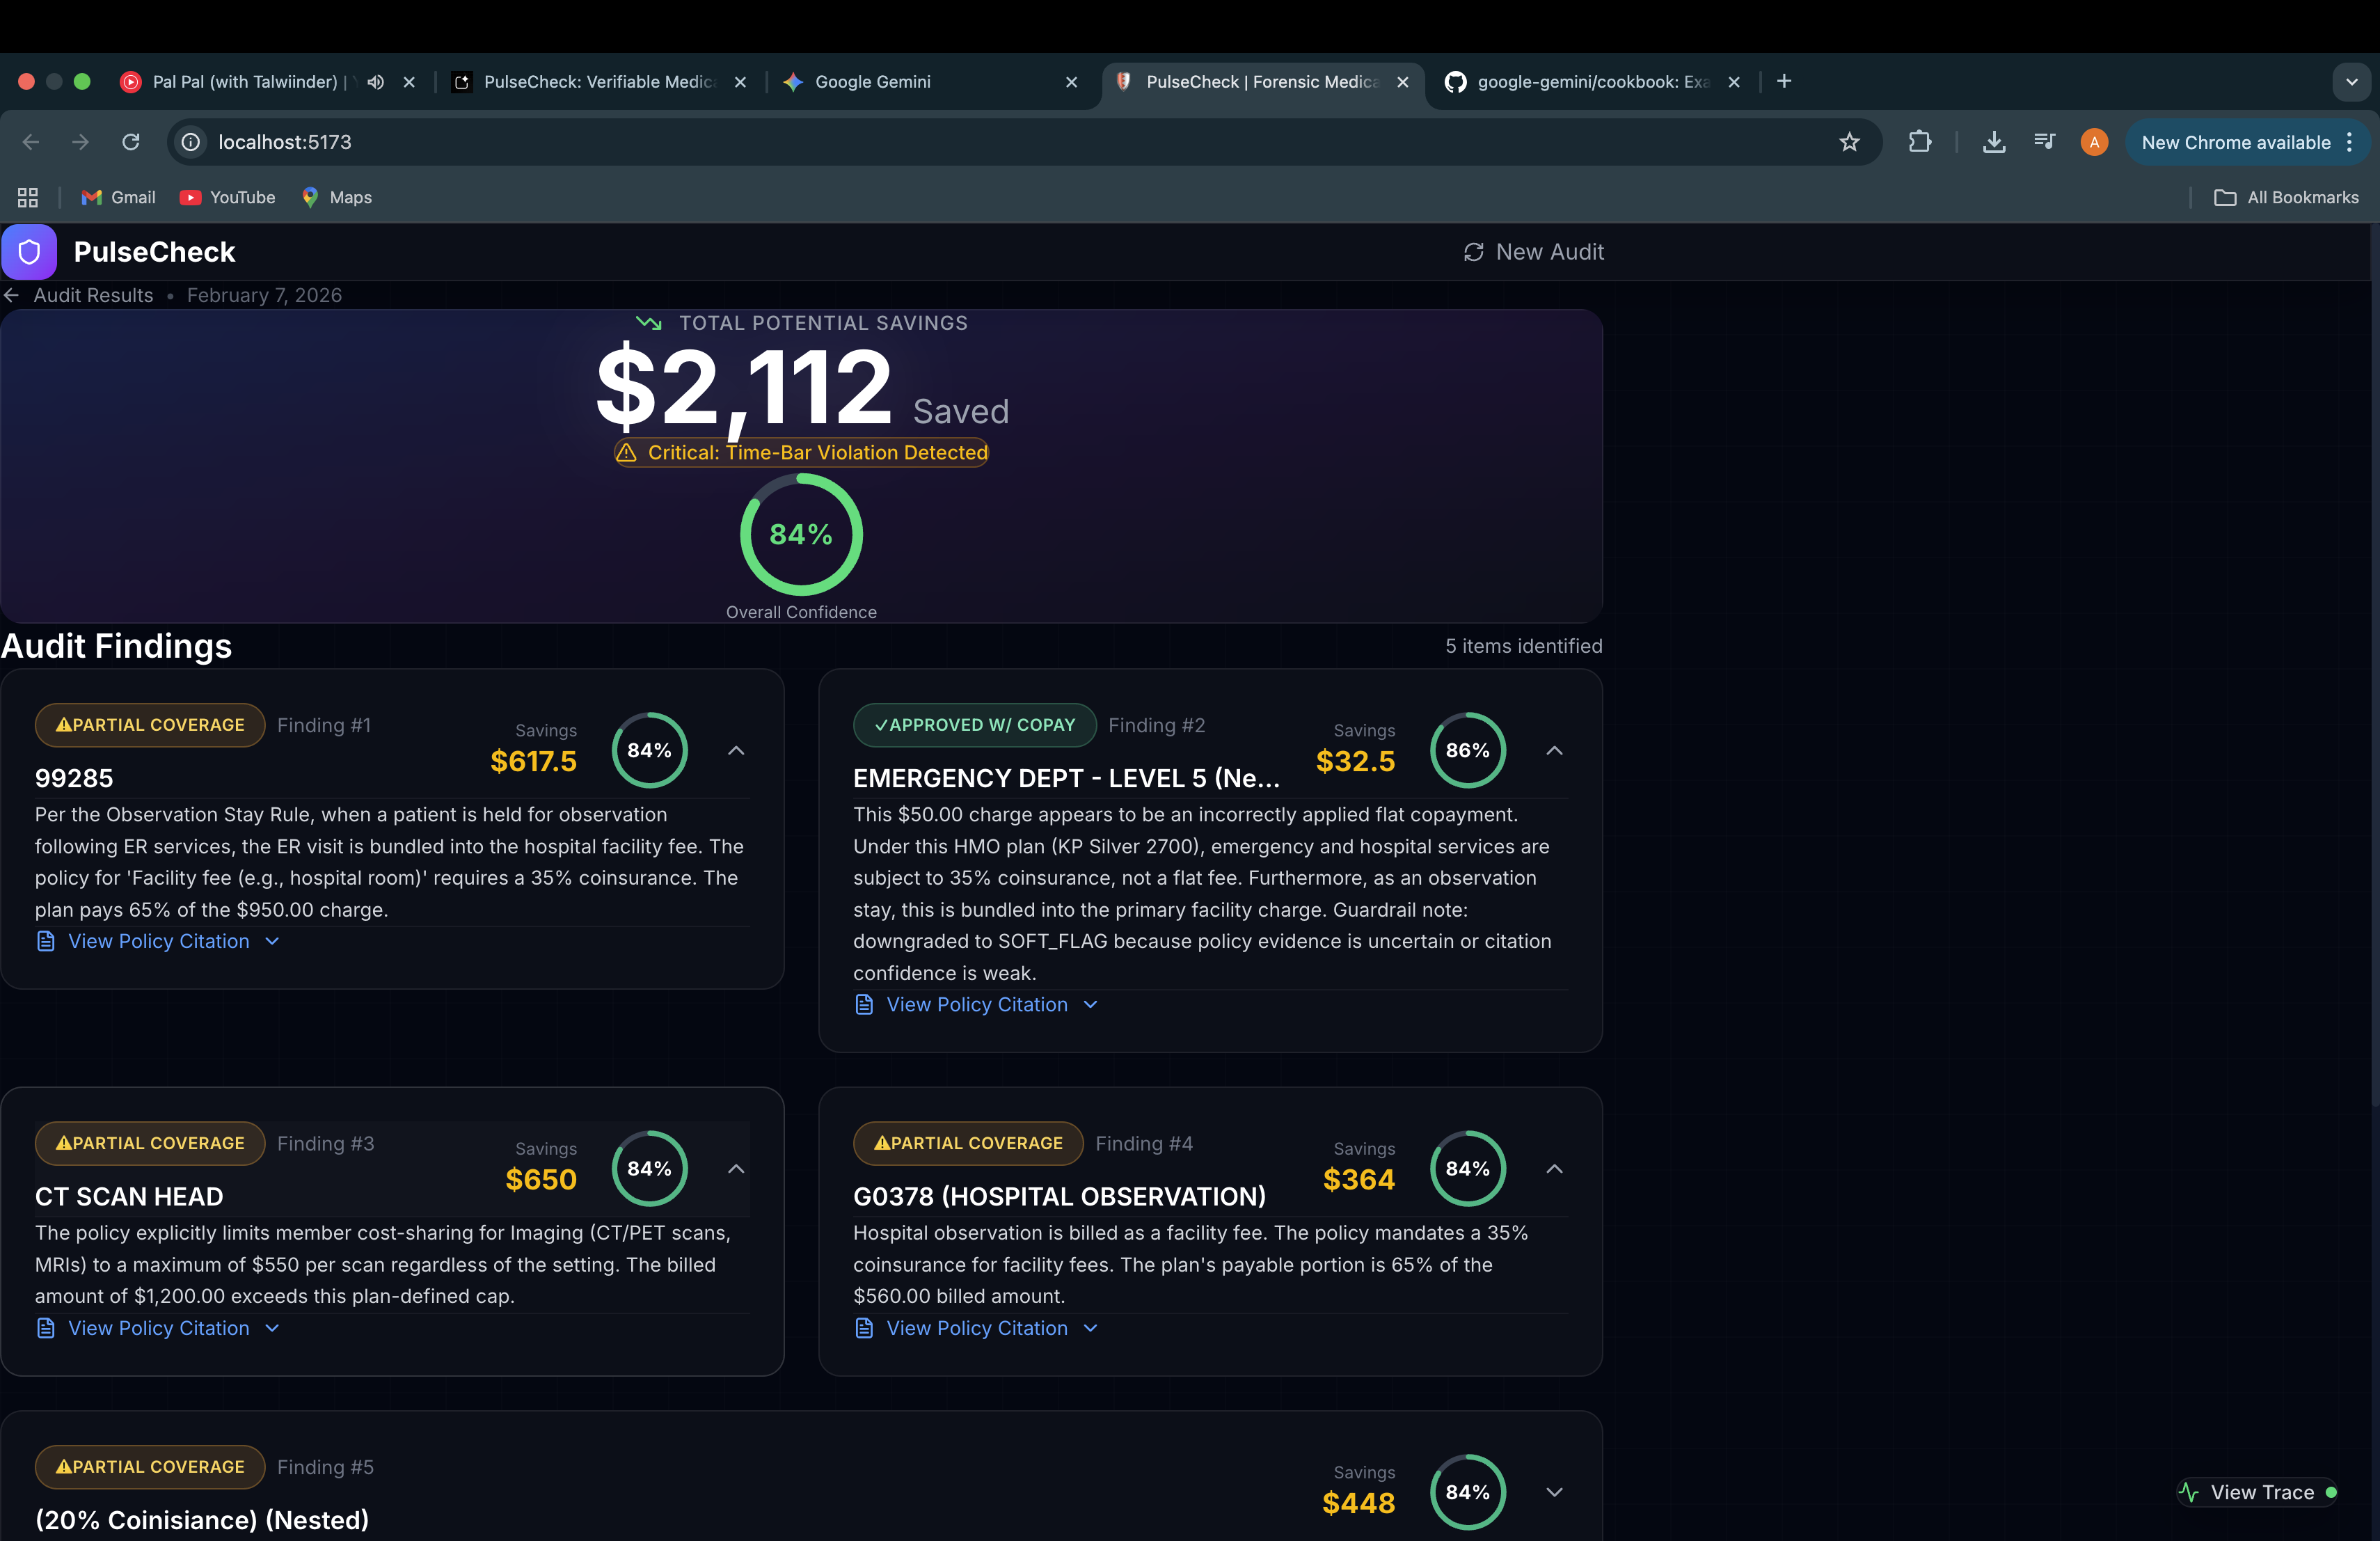Expand View Policy Citation under G0378 finding
Viewport: 2380px width, 1541px height.
point(976,1328)
